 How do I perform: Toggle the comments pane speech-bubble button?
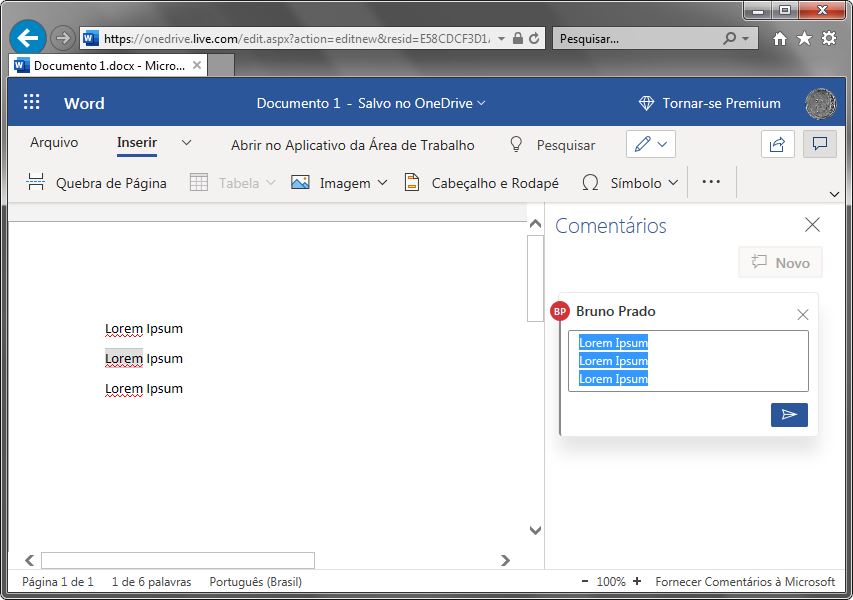point(819,144)
